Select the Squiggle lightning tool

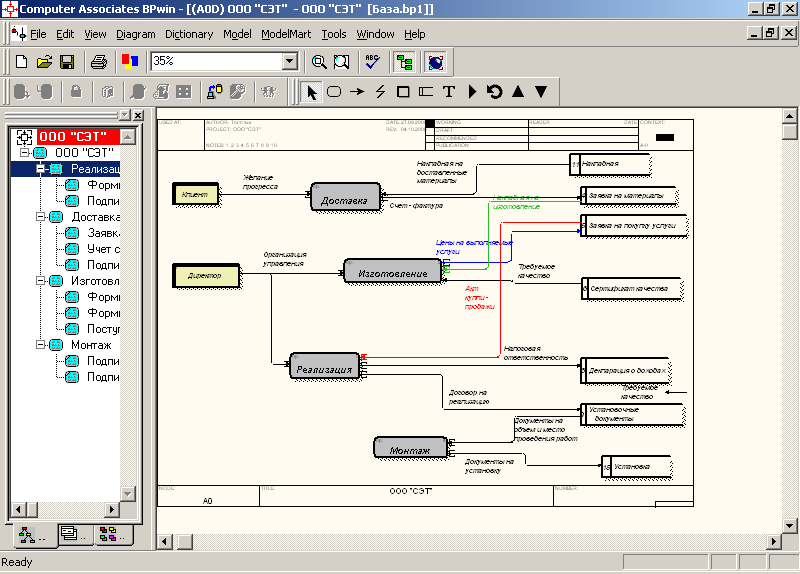380,92
